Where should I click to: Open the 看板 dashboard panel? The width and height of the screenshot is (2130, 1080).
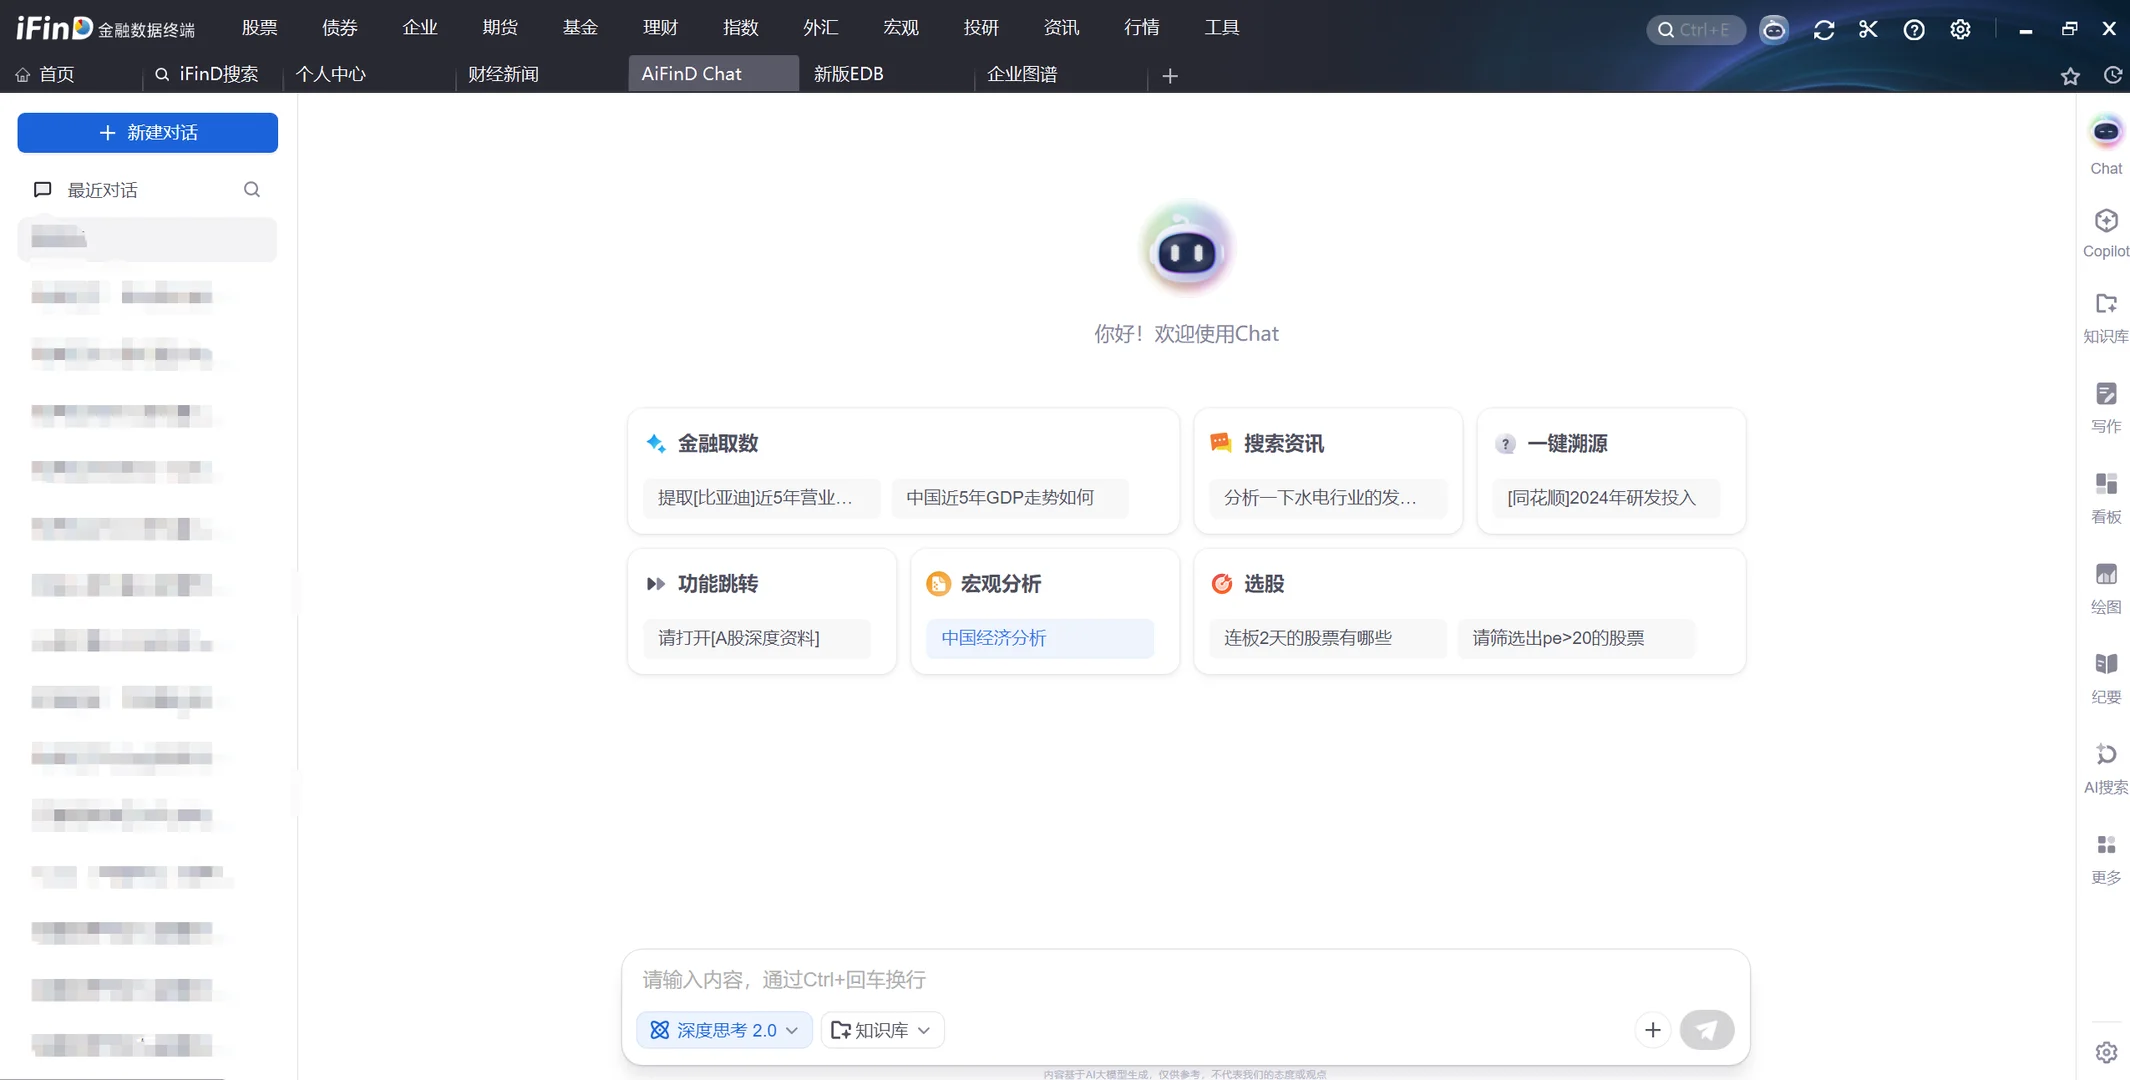(x=2105, y=497)
